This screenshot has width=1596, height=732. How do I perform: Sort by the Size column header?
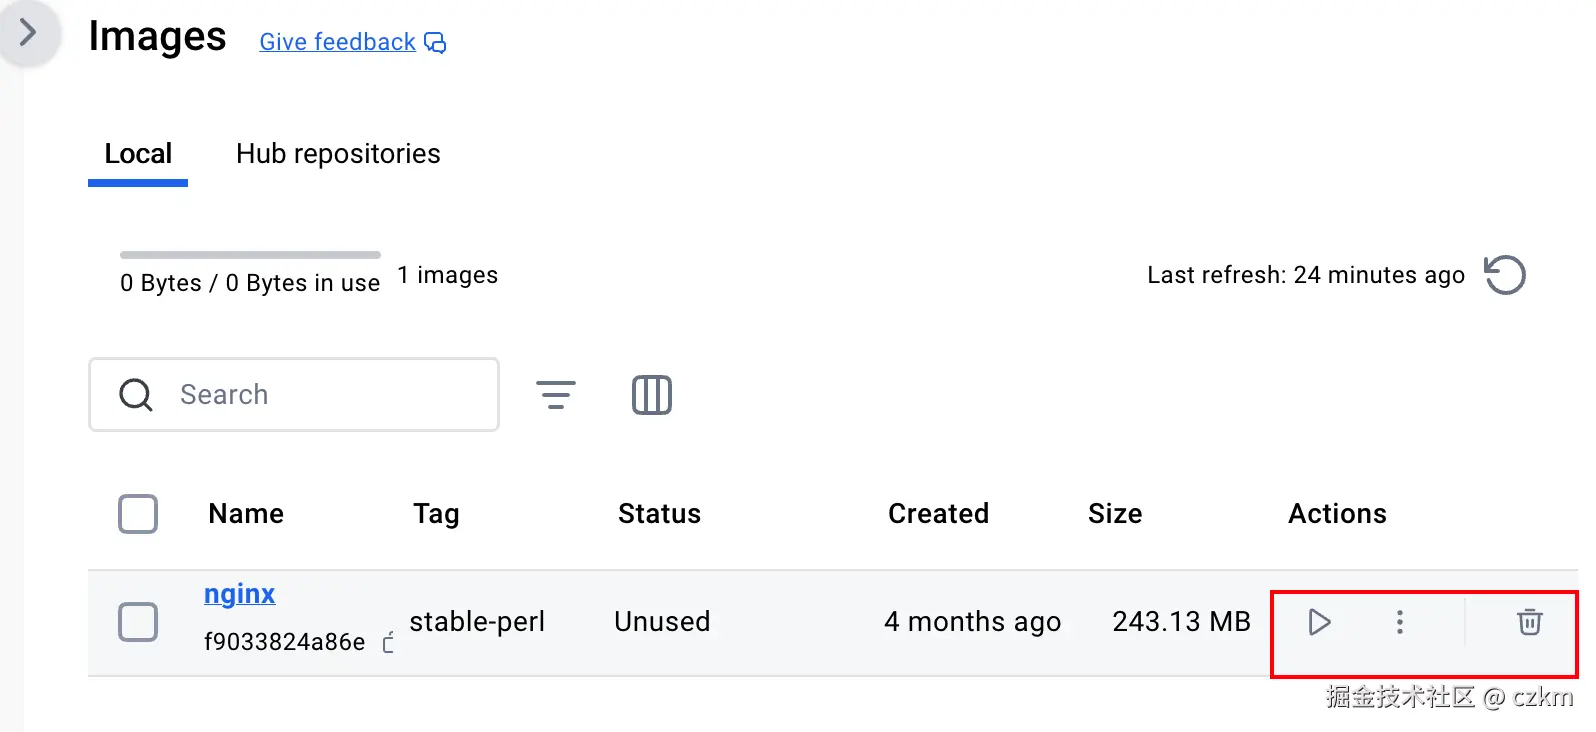(1115, 514)
